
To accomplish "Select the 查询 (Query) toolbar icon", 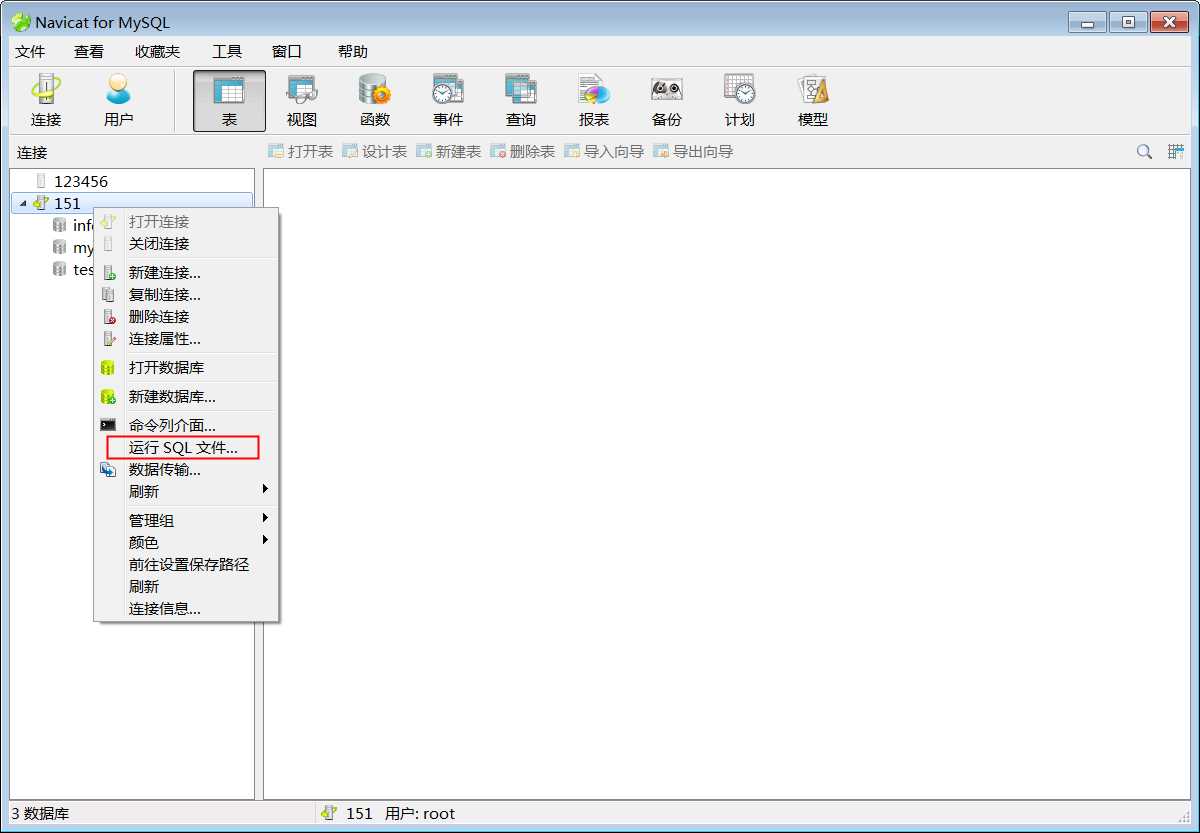I will click(x=521, y=100).
